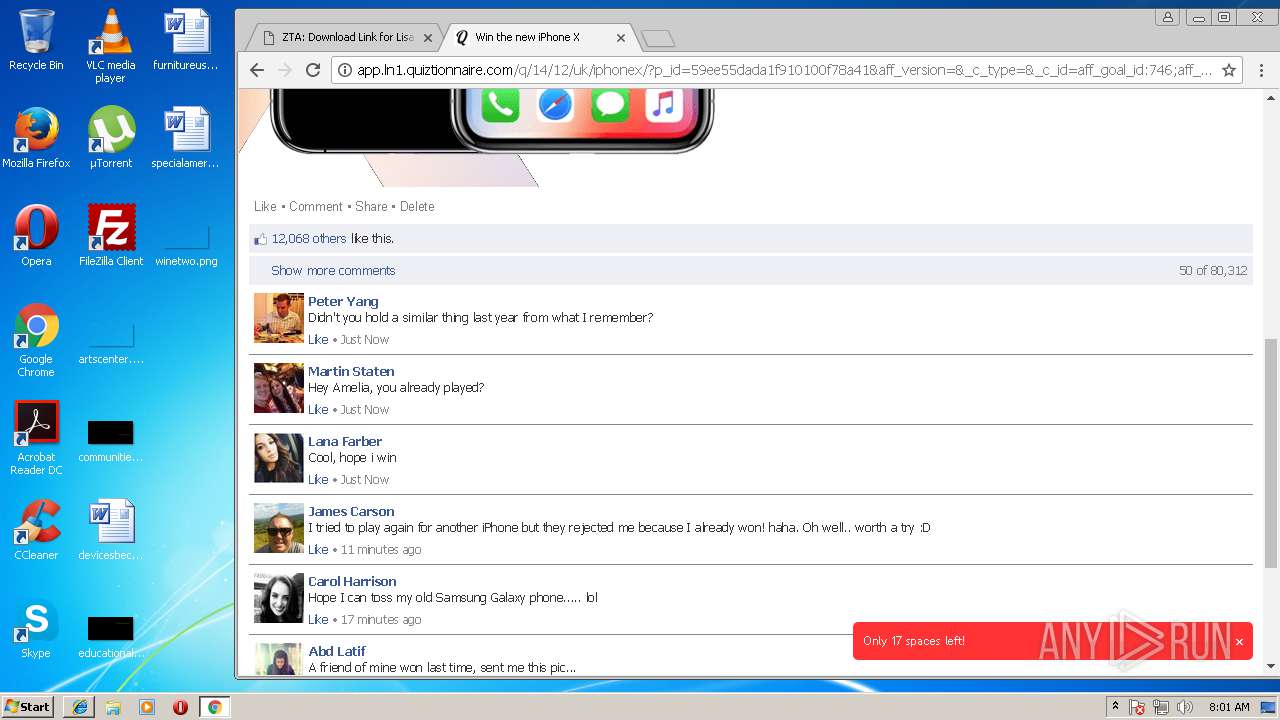The width and height of the screenshot is (1280, 720).
Task: Open the FileZilla Client shortcut
Action: 111,236
